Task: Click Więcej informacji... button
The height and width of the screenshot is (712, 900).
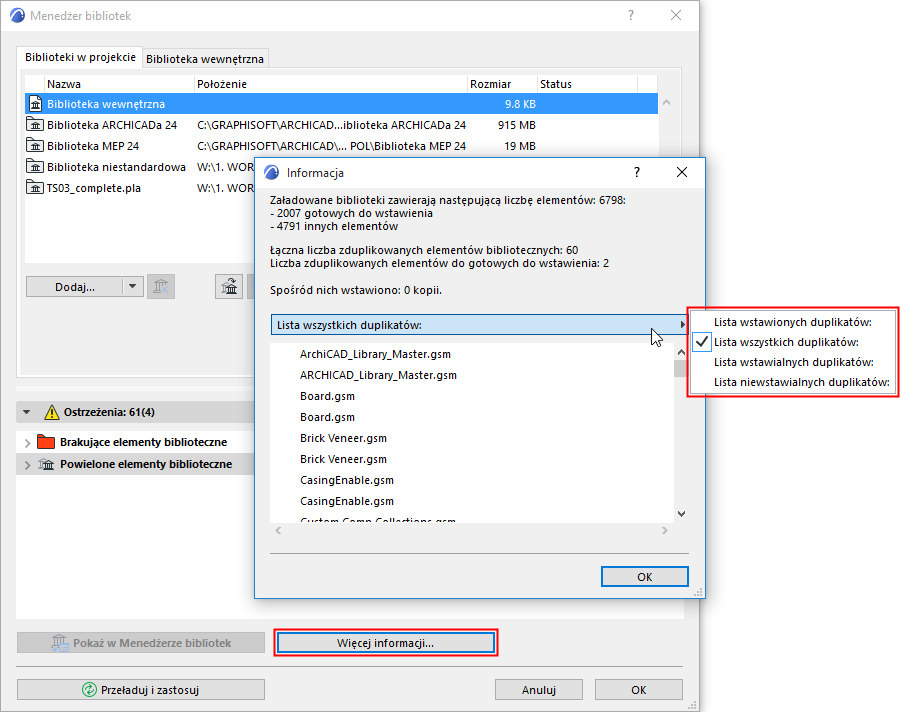Action: click(385, 643)
